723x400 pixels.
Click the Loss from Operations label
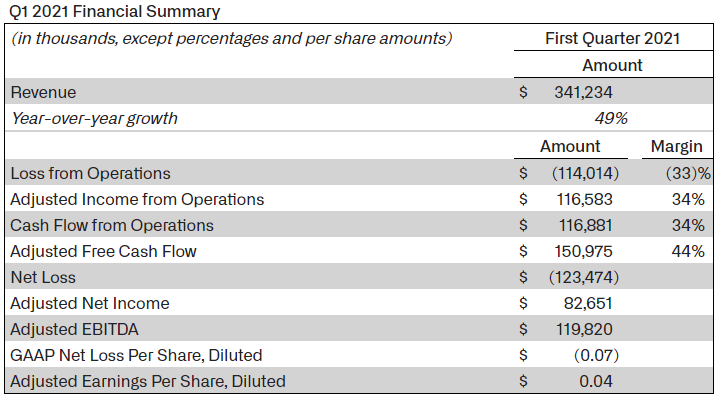pos(90,173)
